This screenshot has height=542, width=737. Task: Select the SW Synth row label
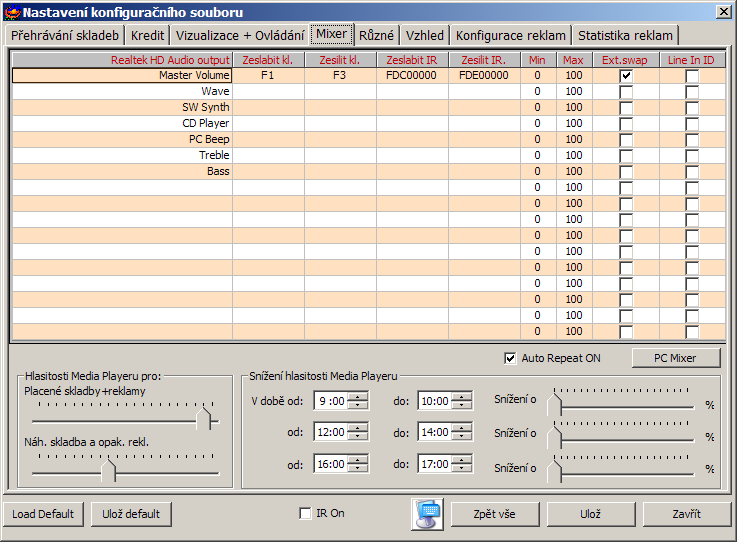tap(122, 107)
